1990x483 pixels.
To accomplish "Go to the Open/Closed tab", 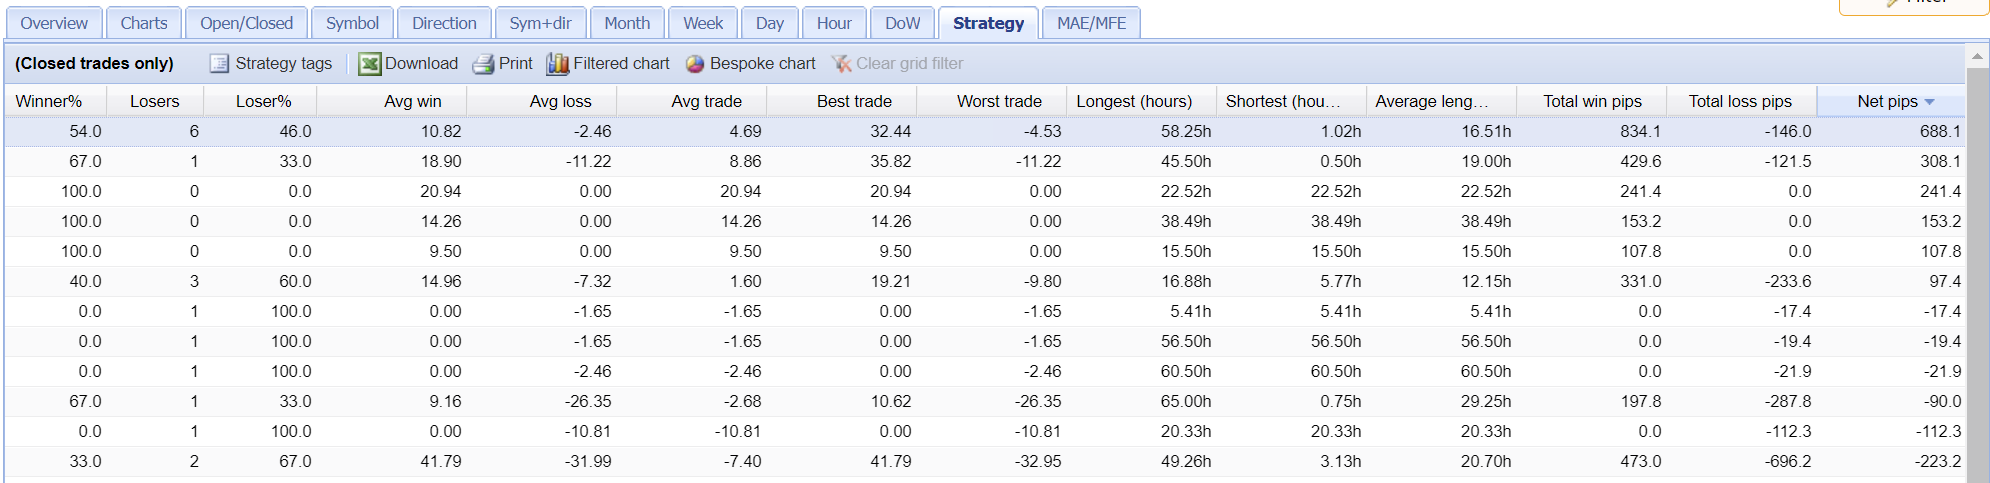I will coord(246,23).
